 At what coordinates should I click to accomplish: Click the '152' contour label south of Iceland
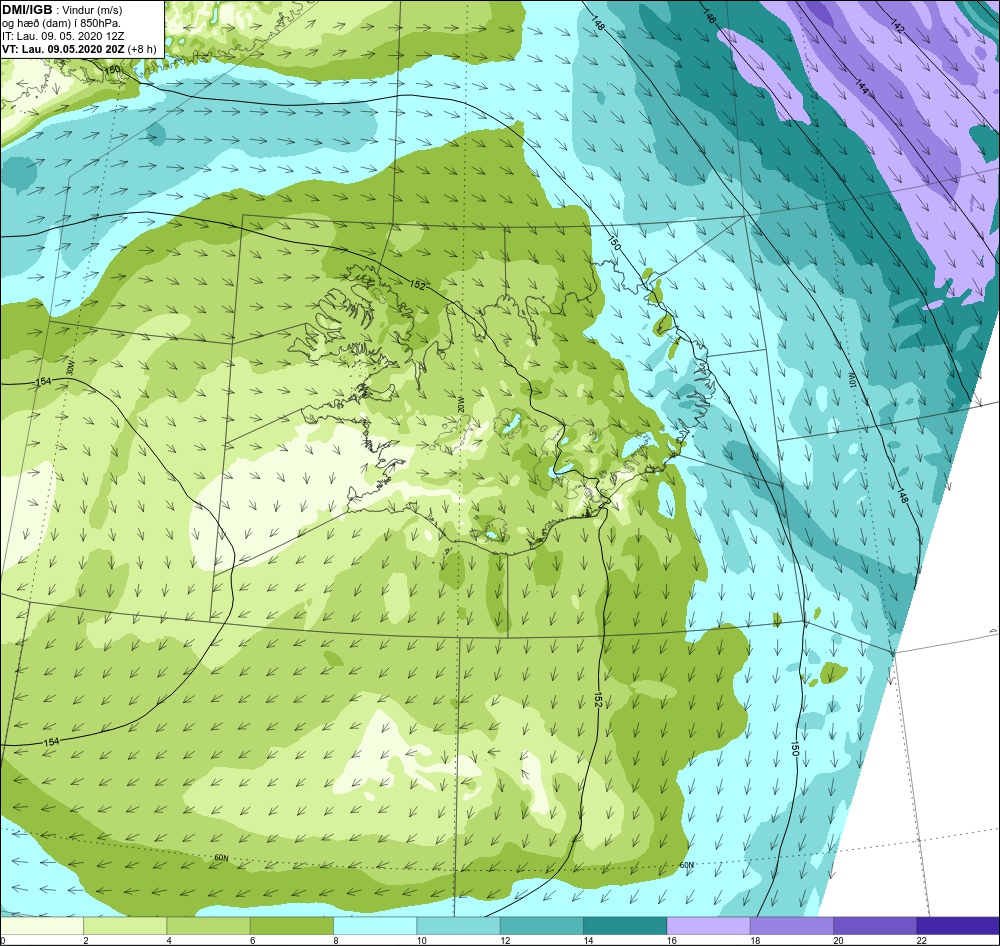coord(598,699)
